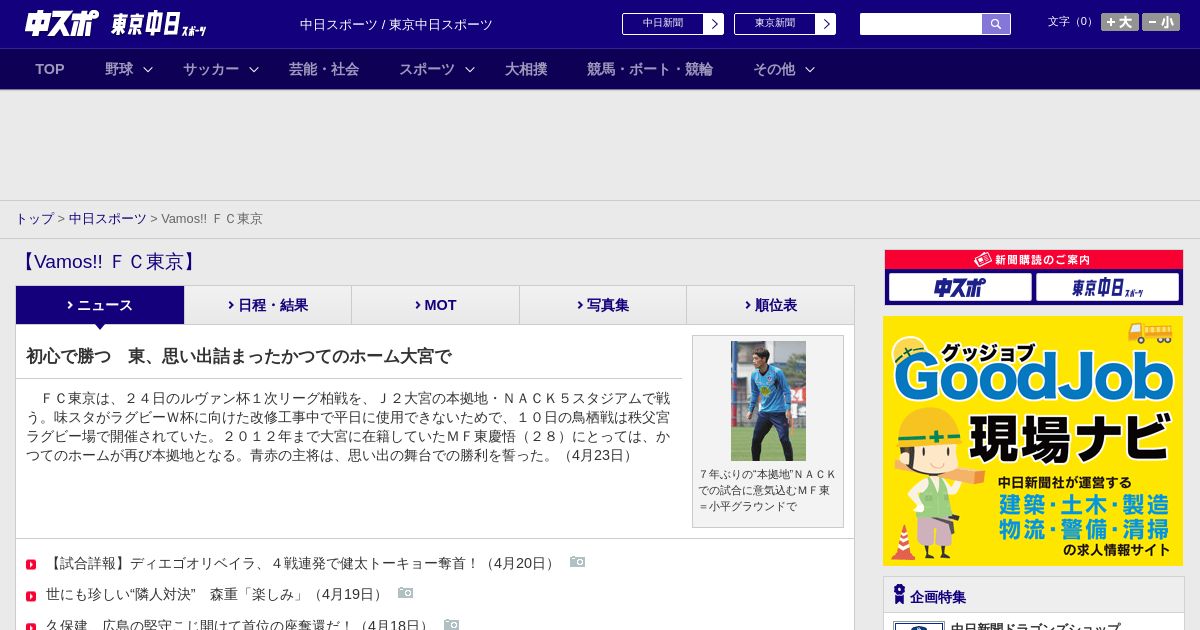Decrease text size with 小 button

tap(1160, 22)
